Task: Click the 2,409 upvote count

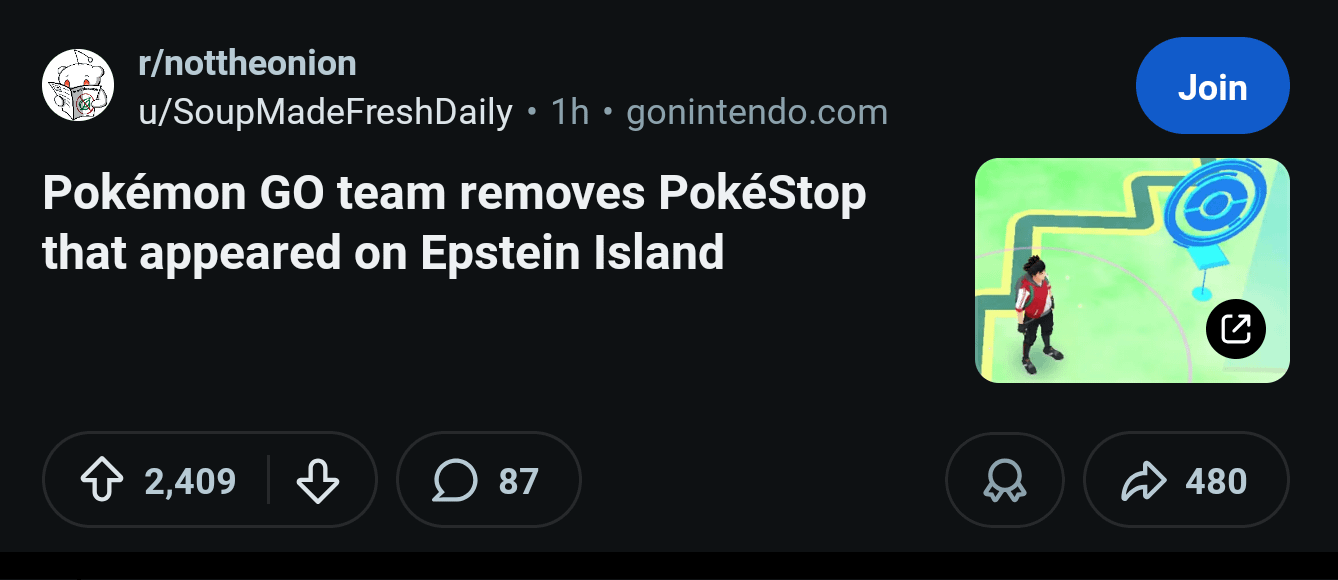Action: point(190,482)
